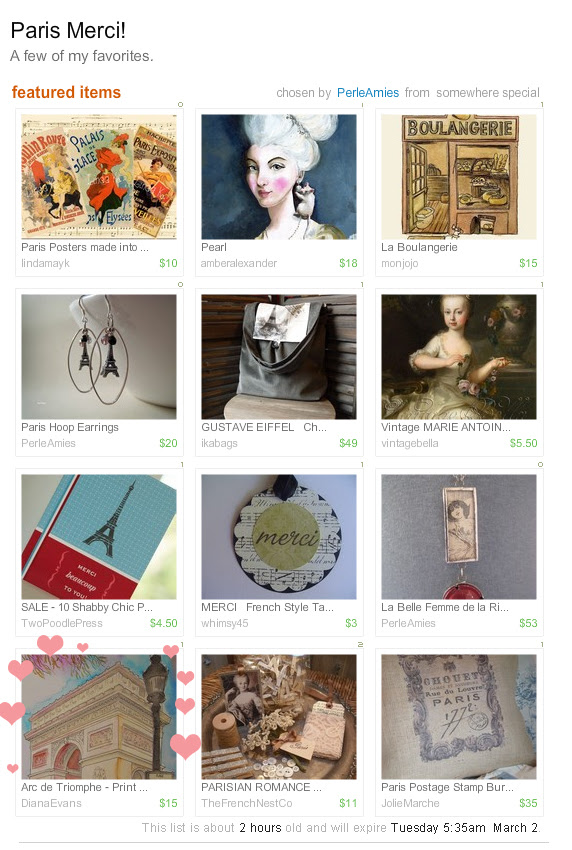Visit TwoPoodlePress shop link
The image size is (572, 850).
point(62,623)
